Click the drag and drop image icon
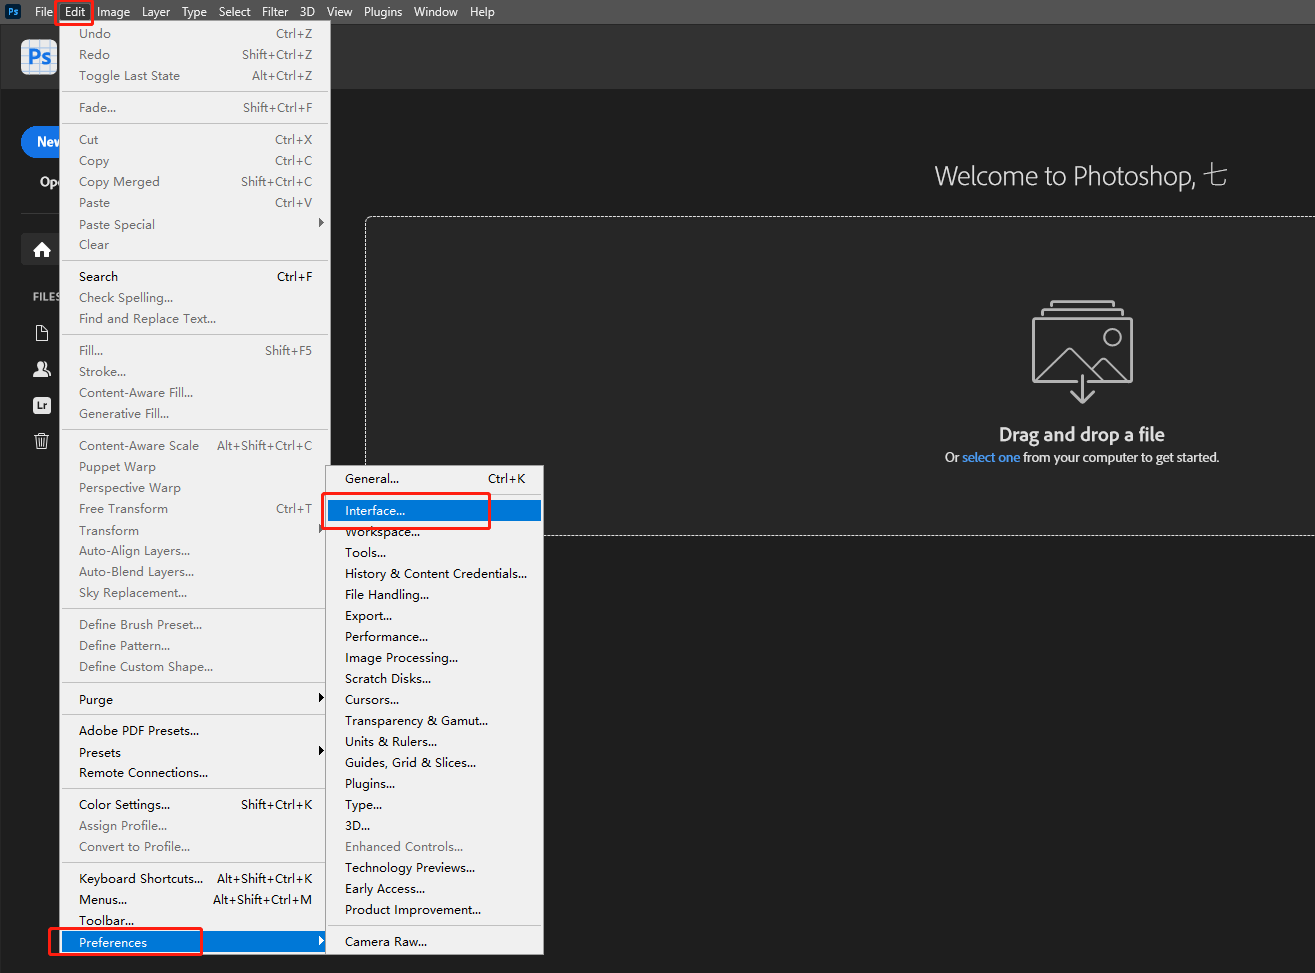The height and width of the screenshot is (973, 1315). (x=1082, y=351)
